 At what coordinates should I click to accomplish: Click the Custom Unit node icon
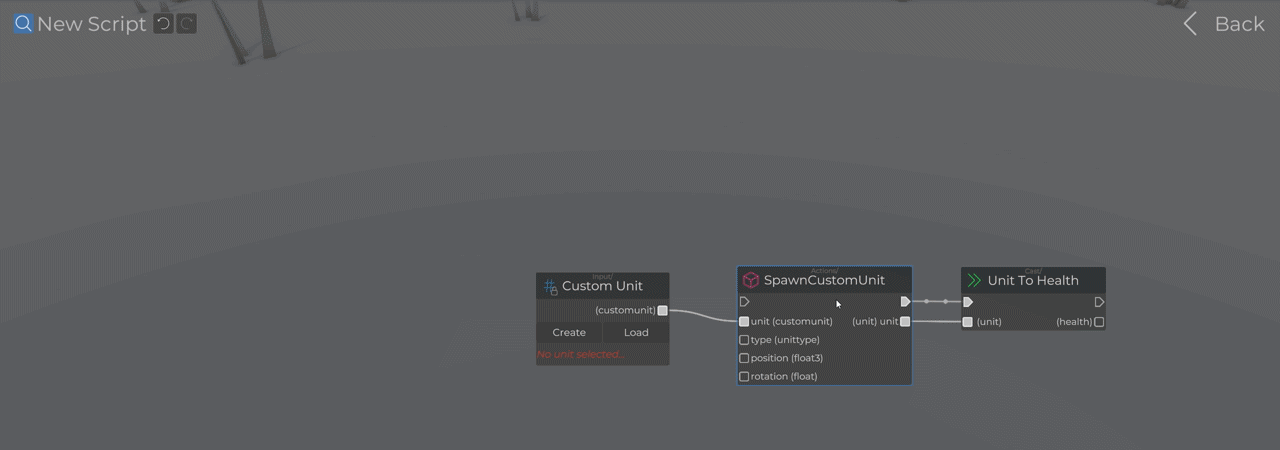[550, 287]
